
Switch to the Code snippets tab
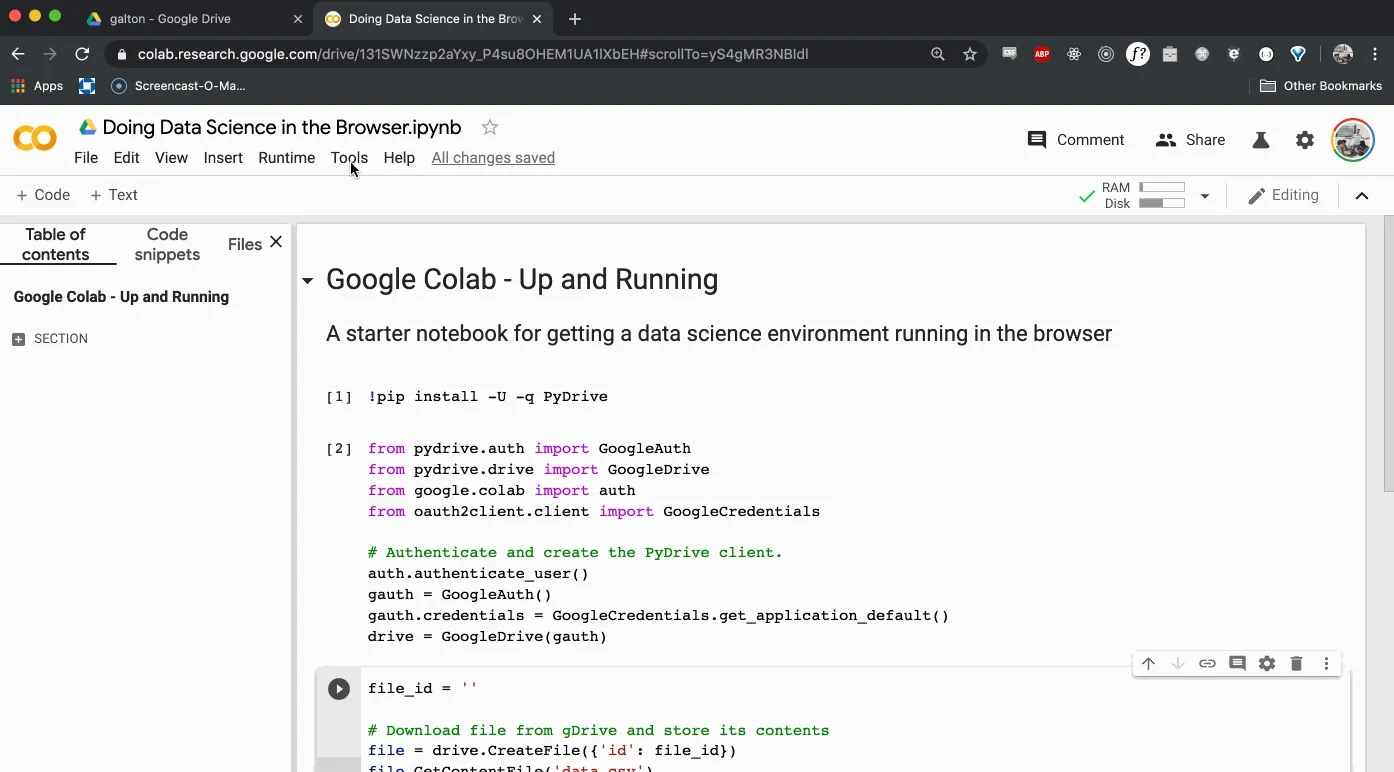pos(167,244)
